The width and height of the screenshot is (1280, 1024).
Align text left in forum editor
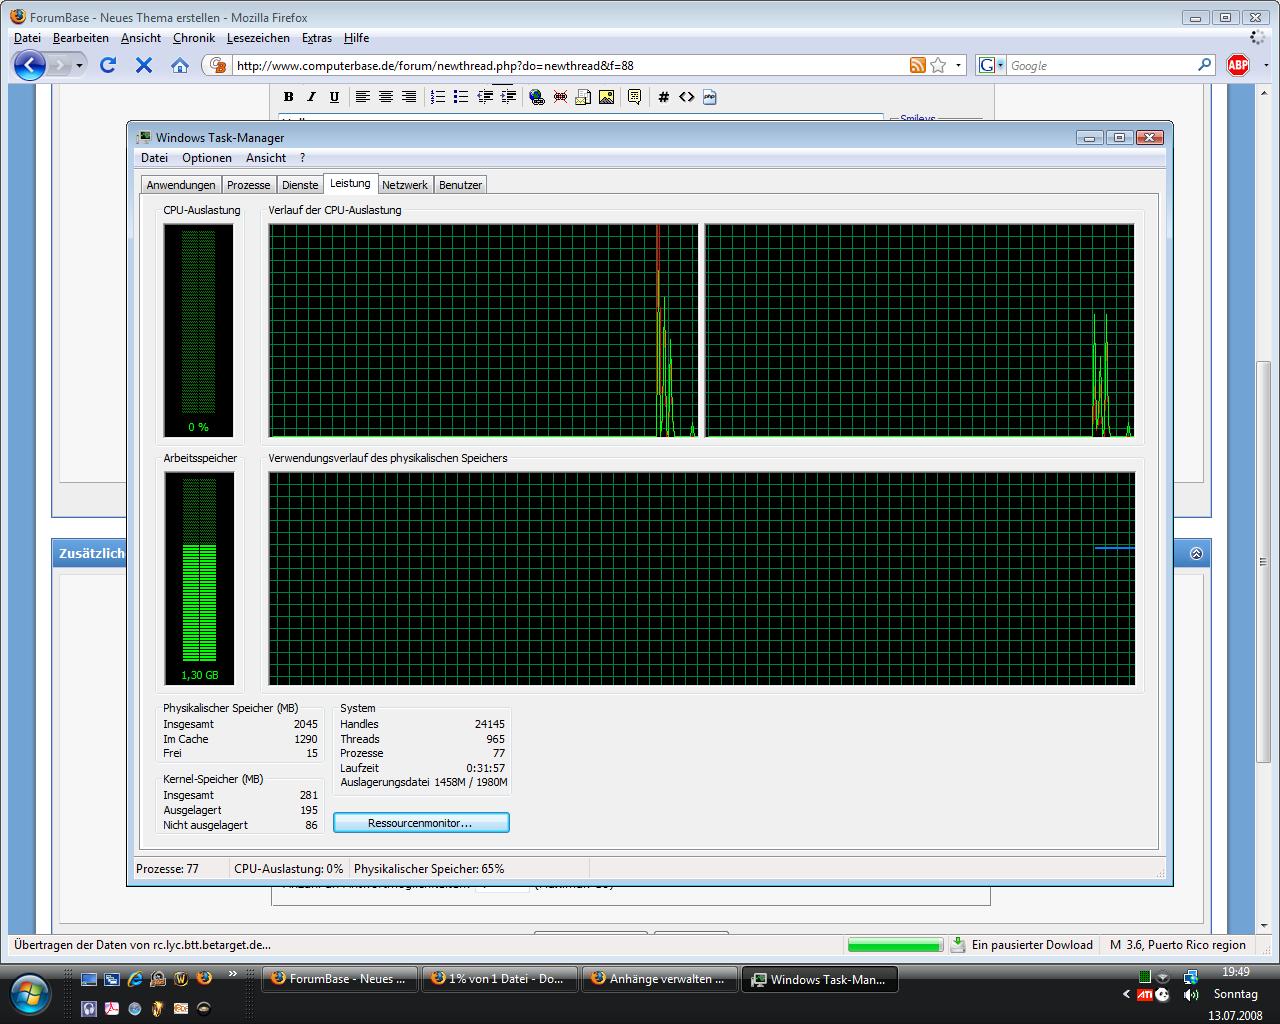coord(362,97)
